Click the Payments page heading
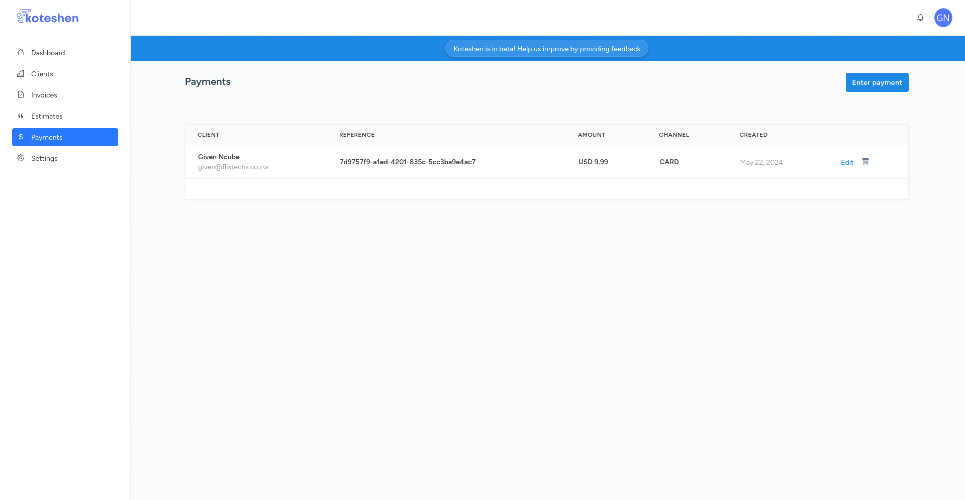Image resolution: width=965 pixels, height=500 pixels. point(207,82)
